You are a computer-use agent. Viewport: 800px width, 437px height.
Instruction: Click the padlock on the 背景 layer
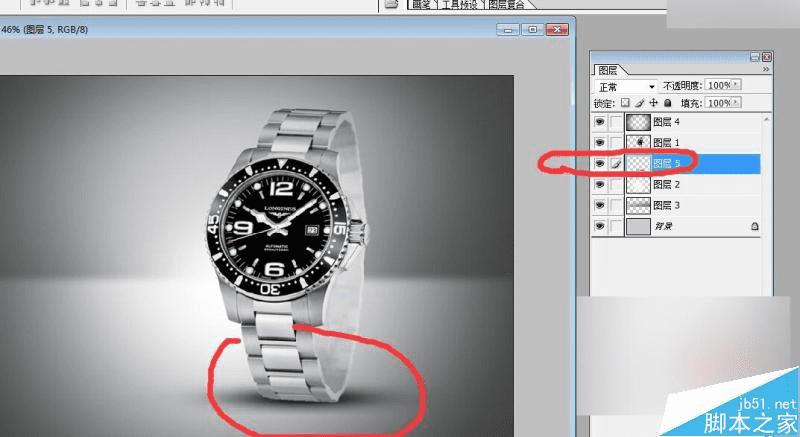click(755, 226)
